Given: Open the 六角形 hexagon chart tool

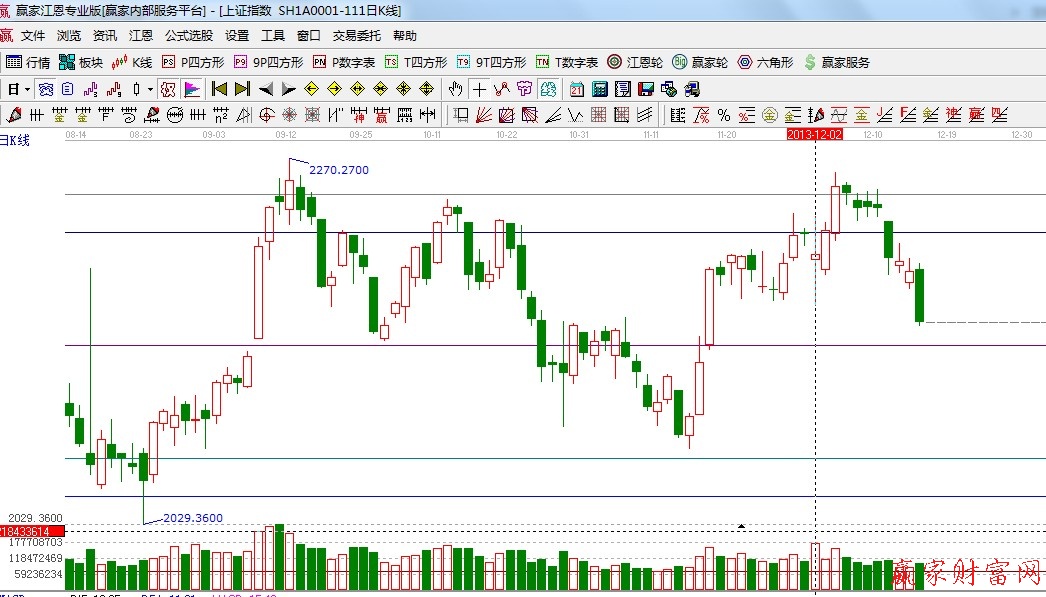Looking at the screenshot, I should (x=765, y=62).
